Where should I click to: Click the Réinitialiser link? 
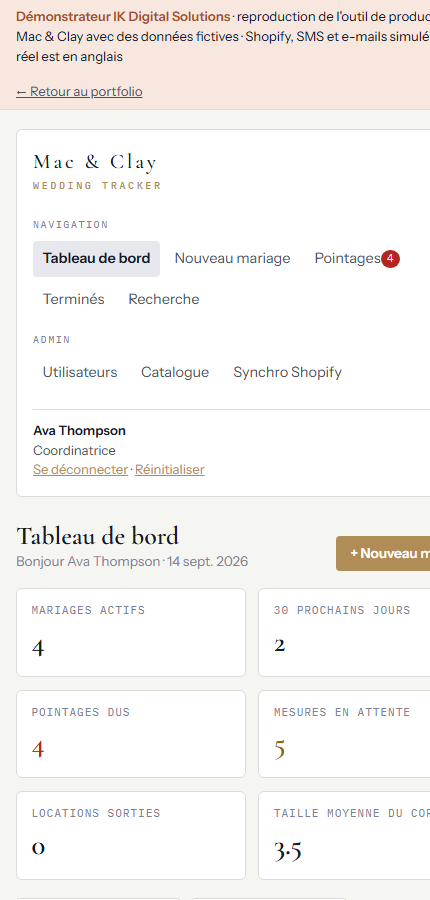pyautogui.click(x=170, y=470)
